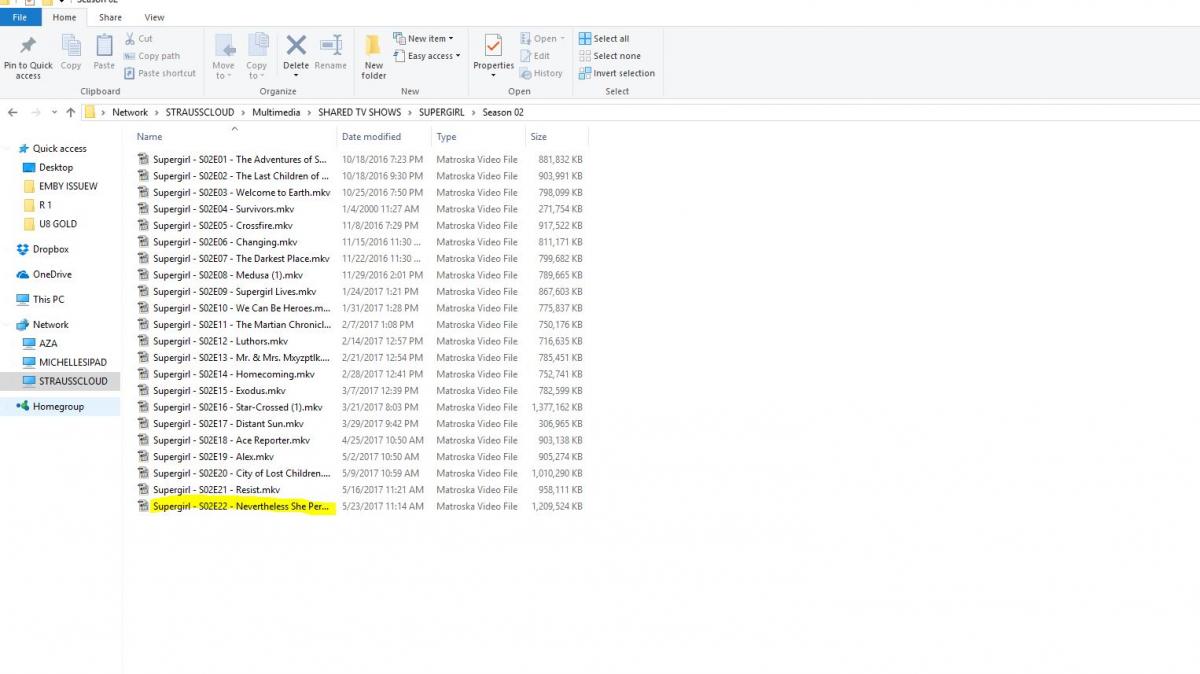Select Supergirl S02E04 Survivors file
This screenshot has height=674, width=1200.
coord(223,209)
